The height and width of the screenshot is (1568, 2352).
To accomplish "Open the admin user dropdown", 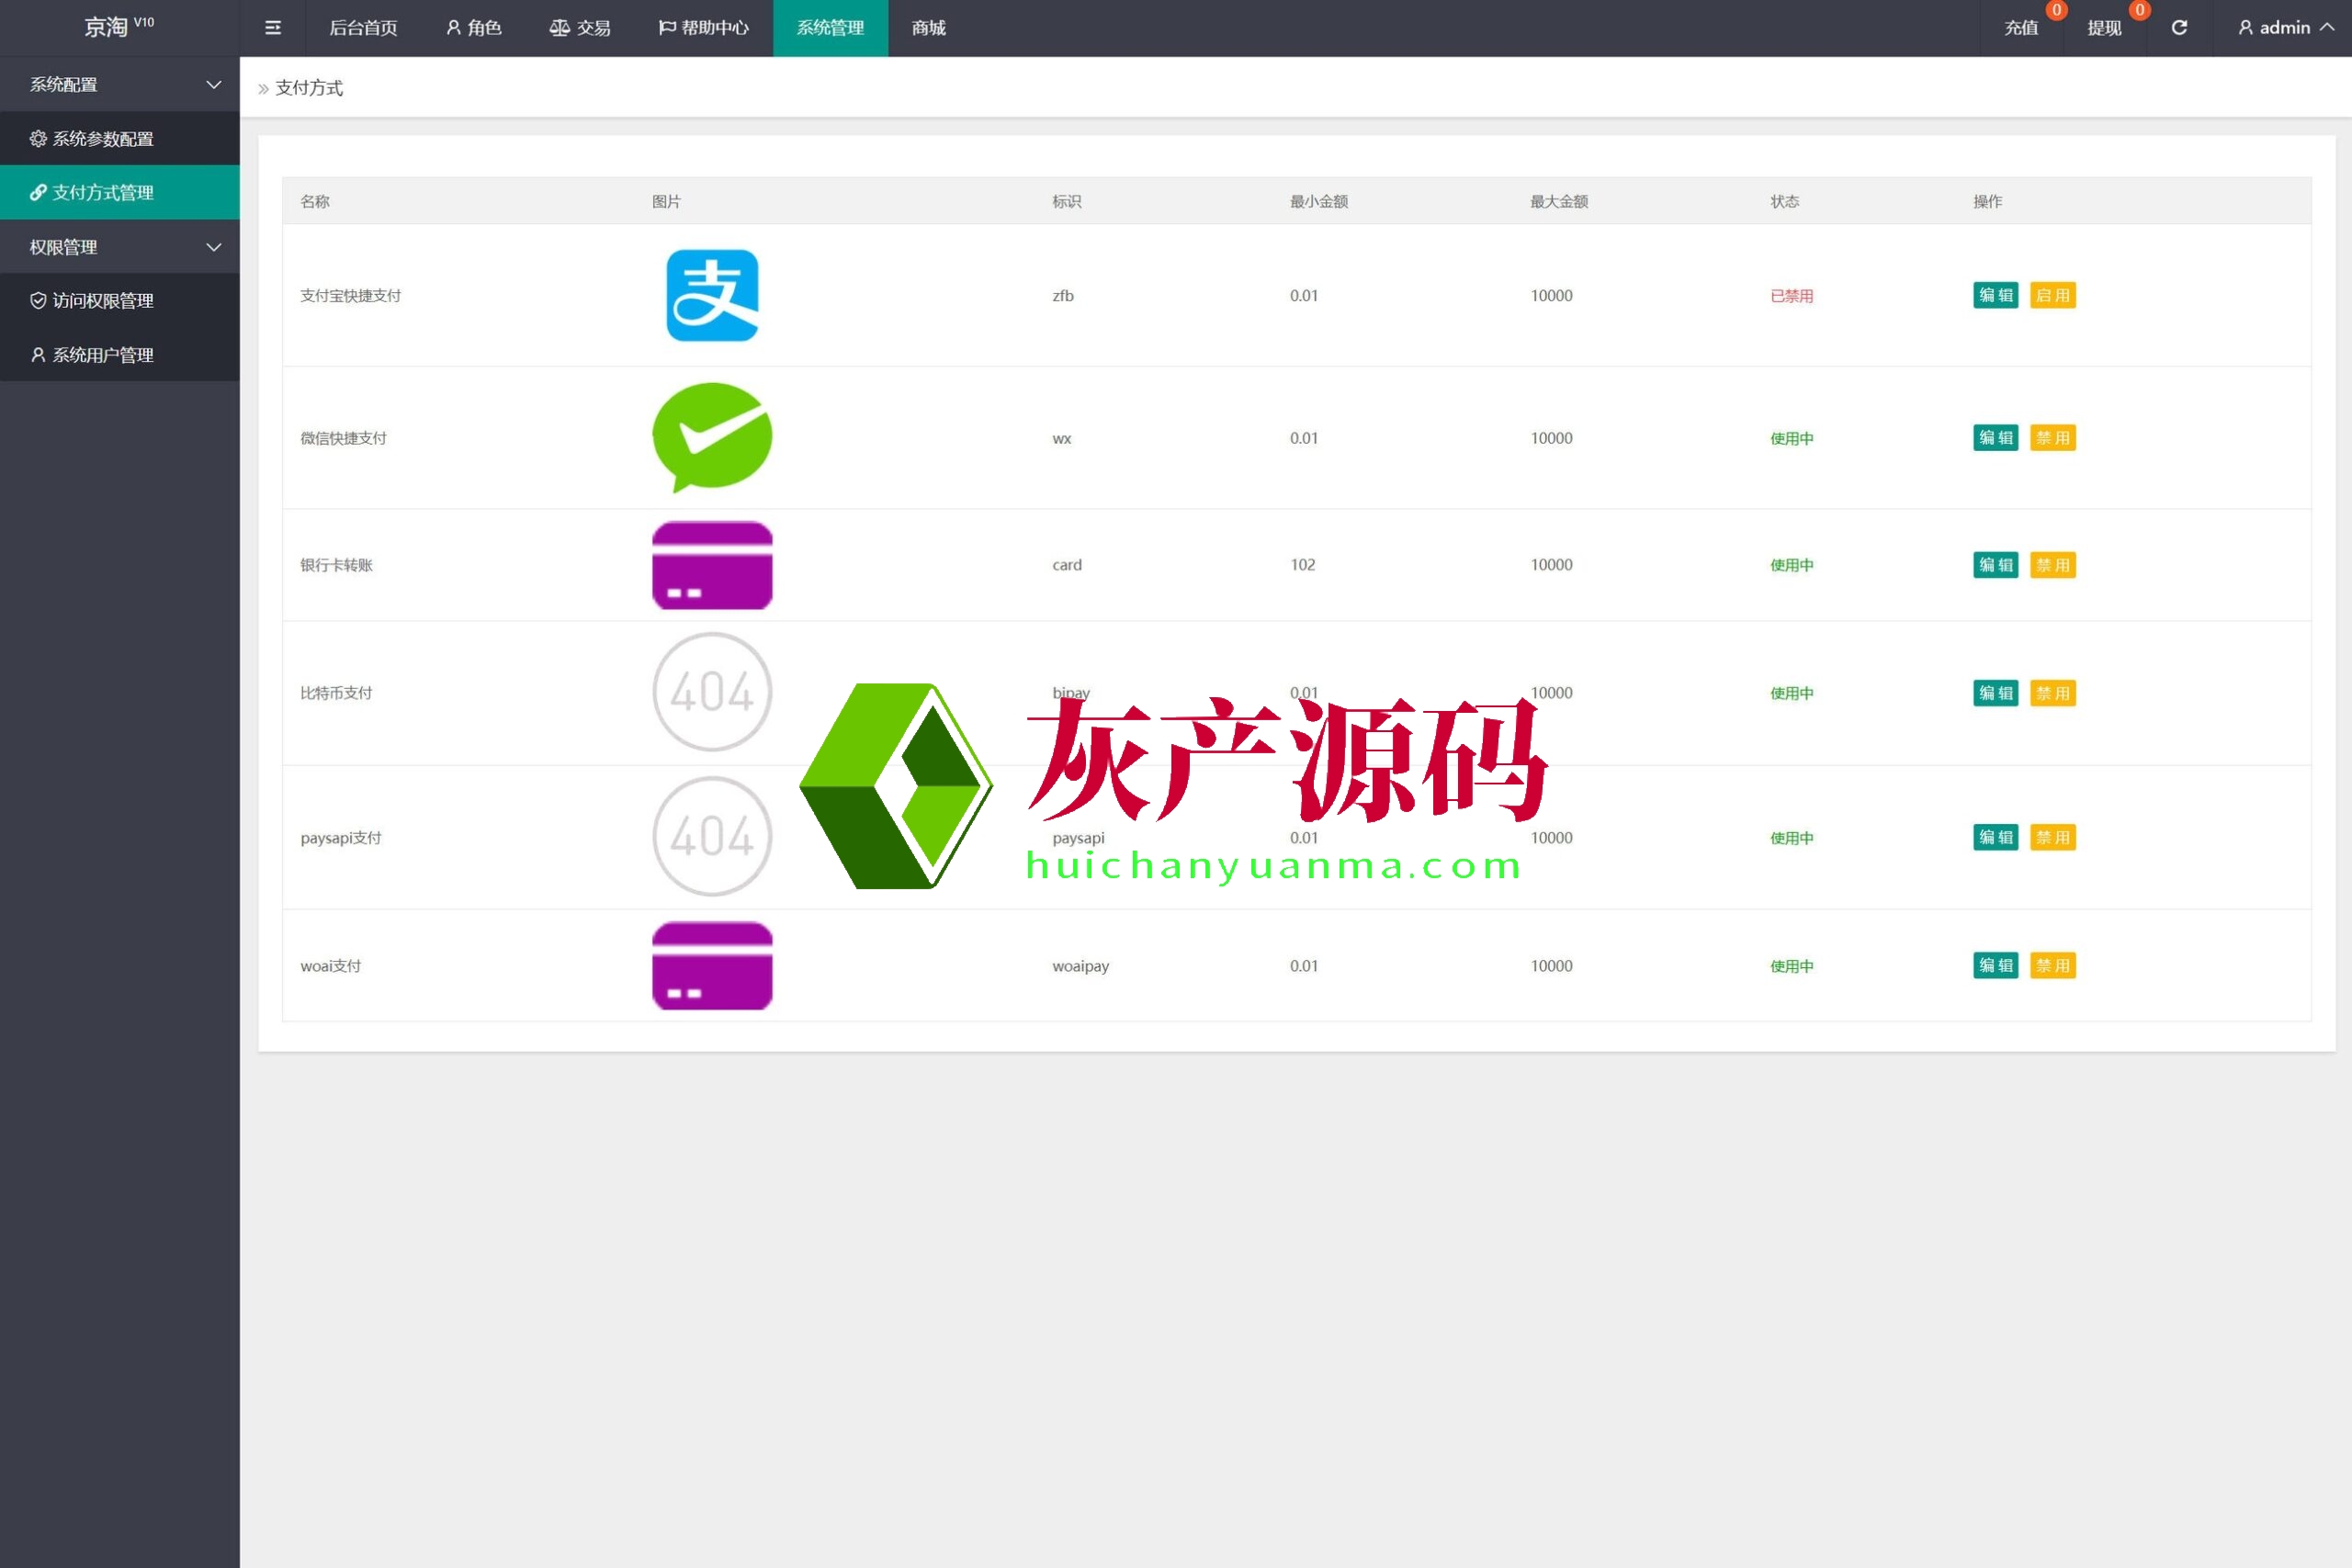I will pos(2285,28).
